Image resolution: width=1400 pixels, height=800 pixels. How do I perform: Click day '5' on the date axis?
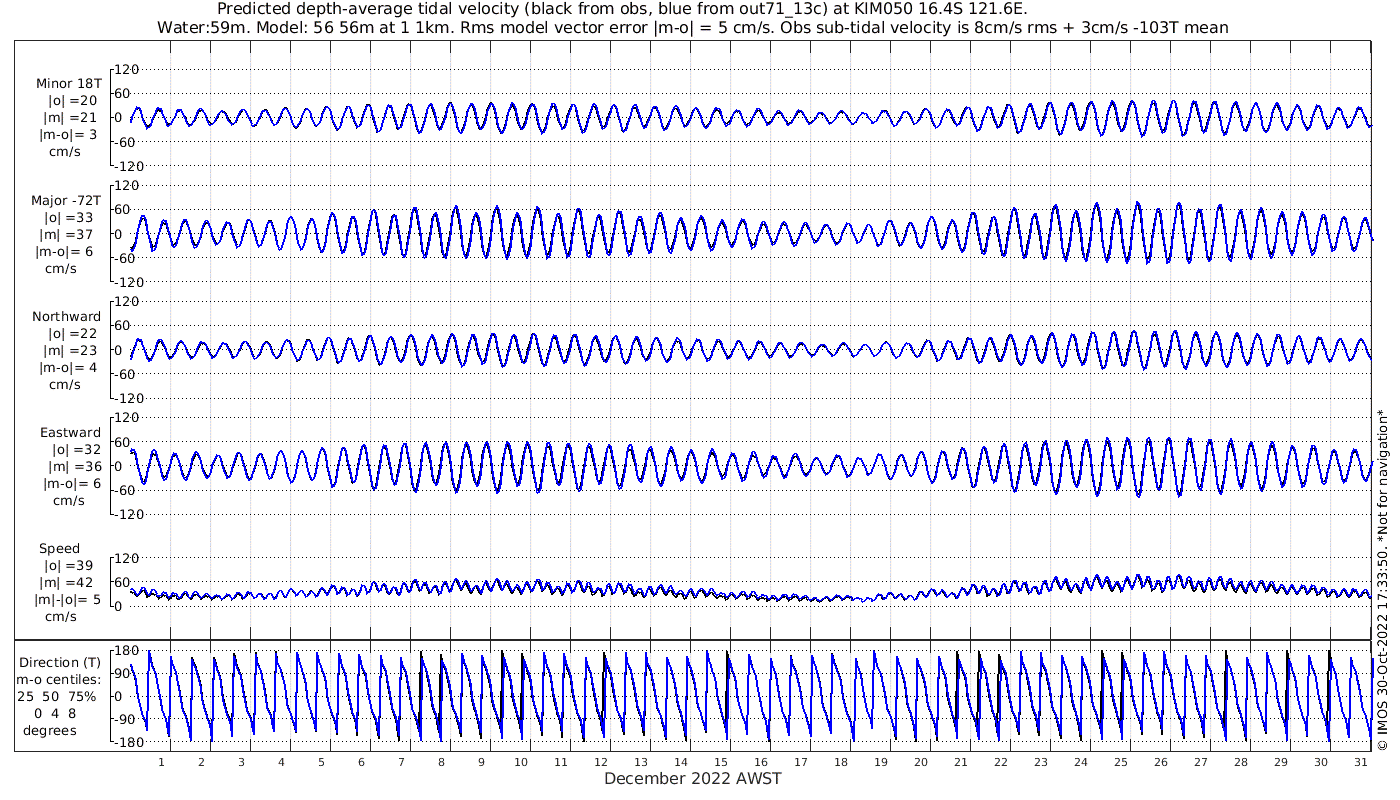point(321,762)
